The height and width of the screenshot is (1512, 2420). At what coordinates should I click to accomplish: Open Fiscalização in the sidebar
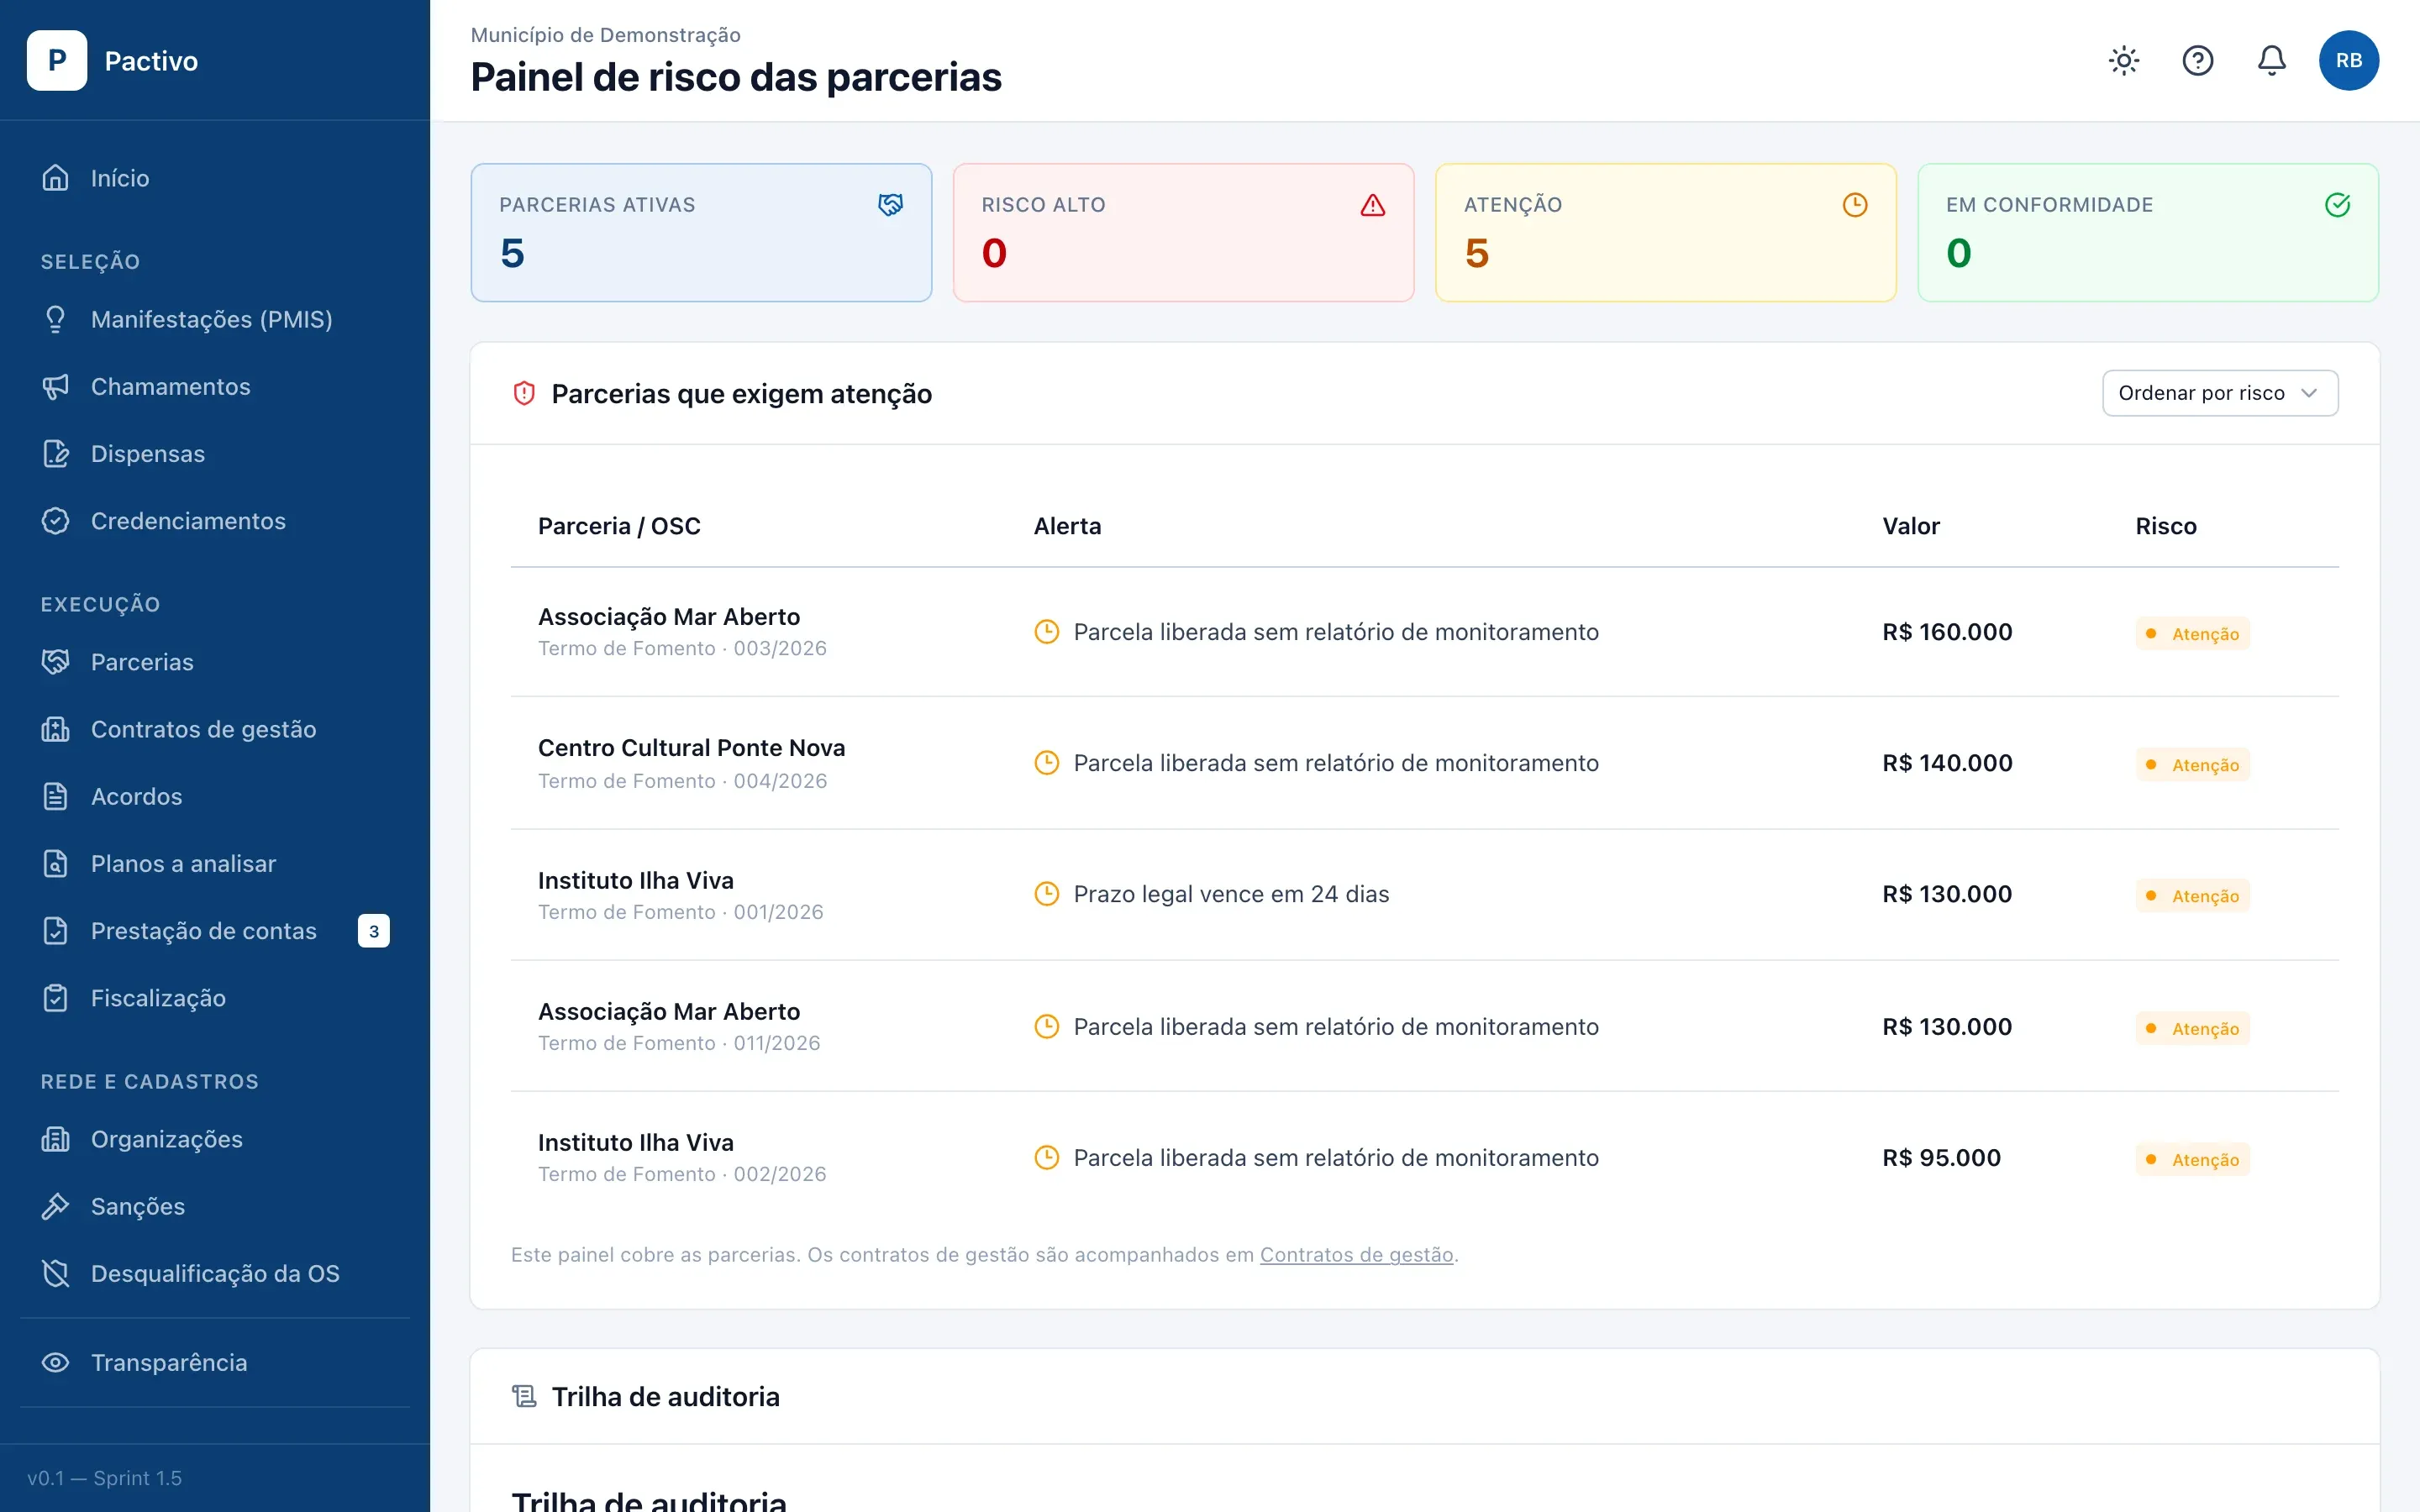coord(215,998)
